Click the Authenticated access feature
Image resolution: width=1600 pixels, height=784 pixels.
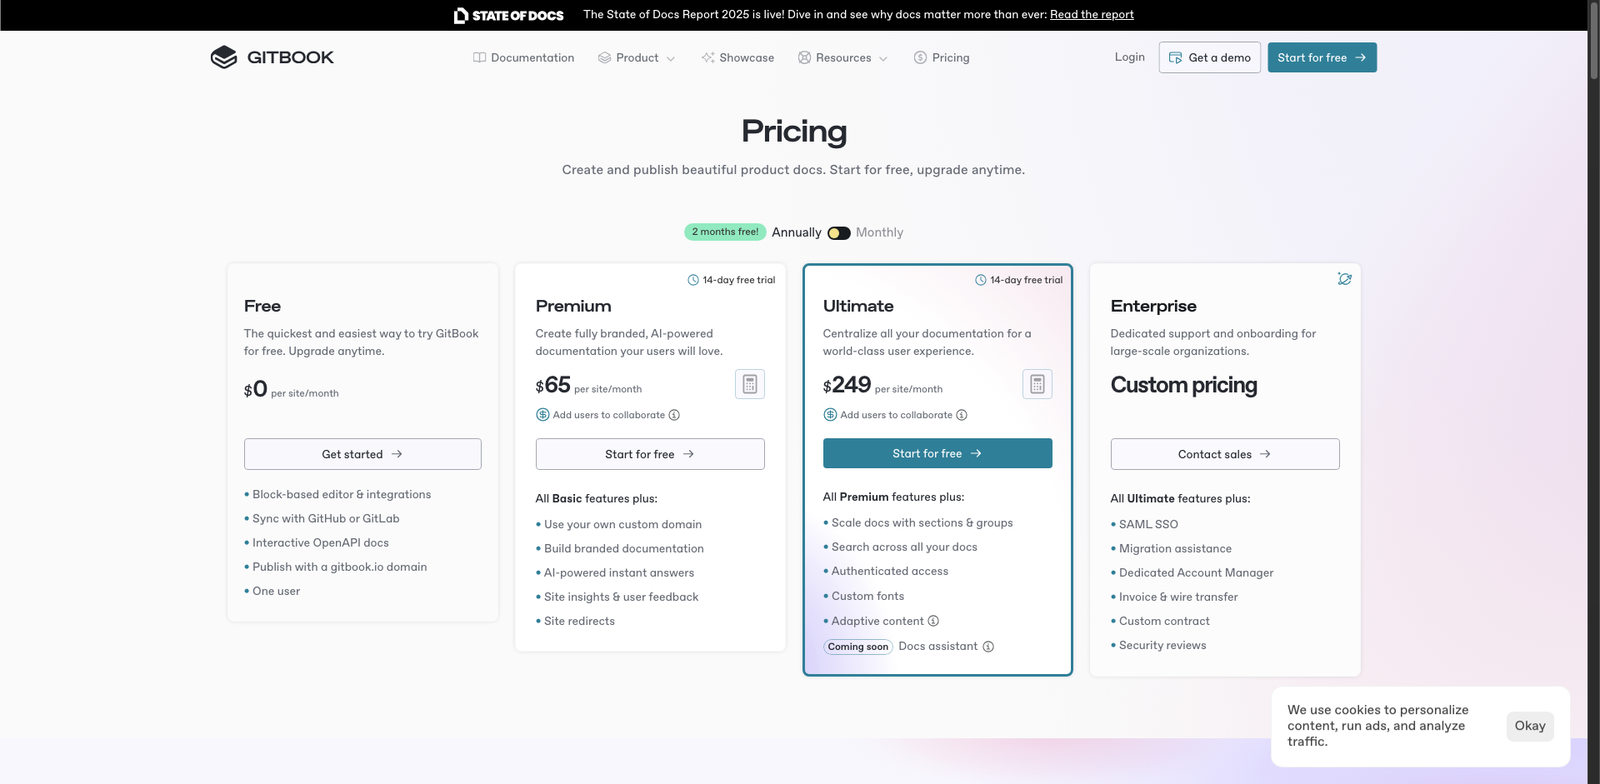890,571
